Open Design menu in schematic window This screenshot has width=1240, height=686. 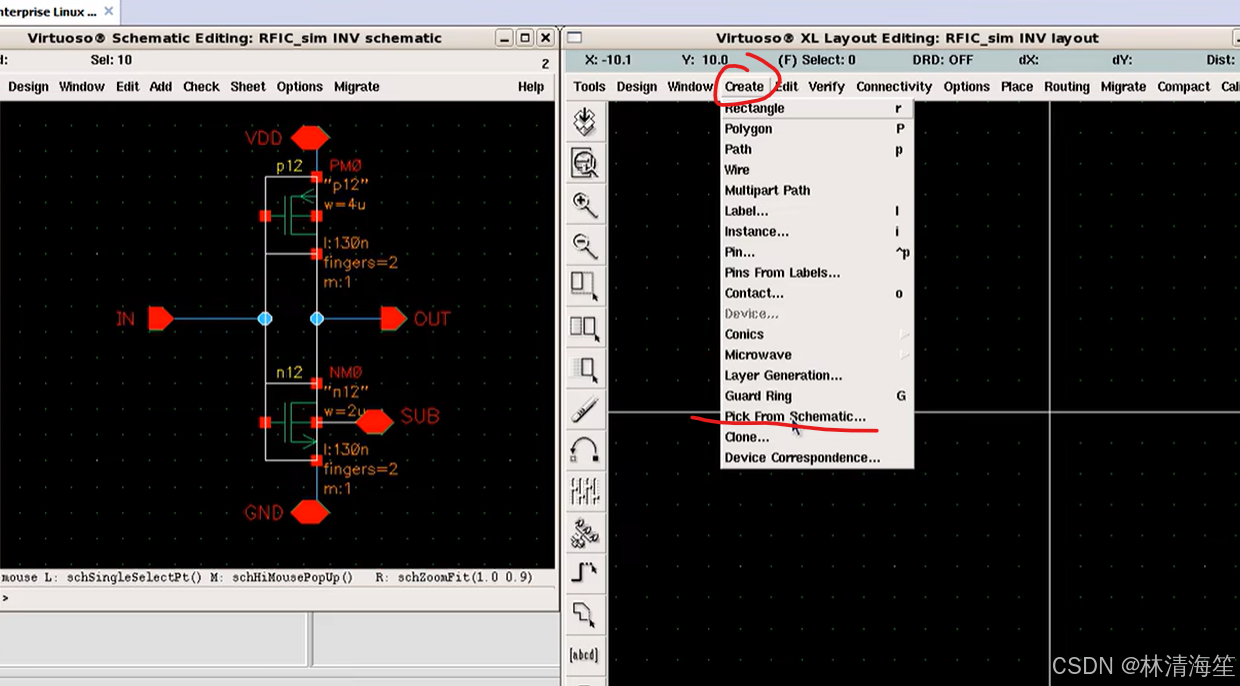(28, 86)
